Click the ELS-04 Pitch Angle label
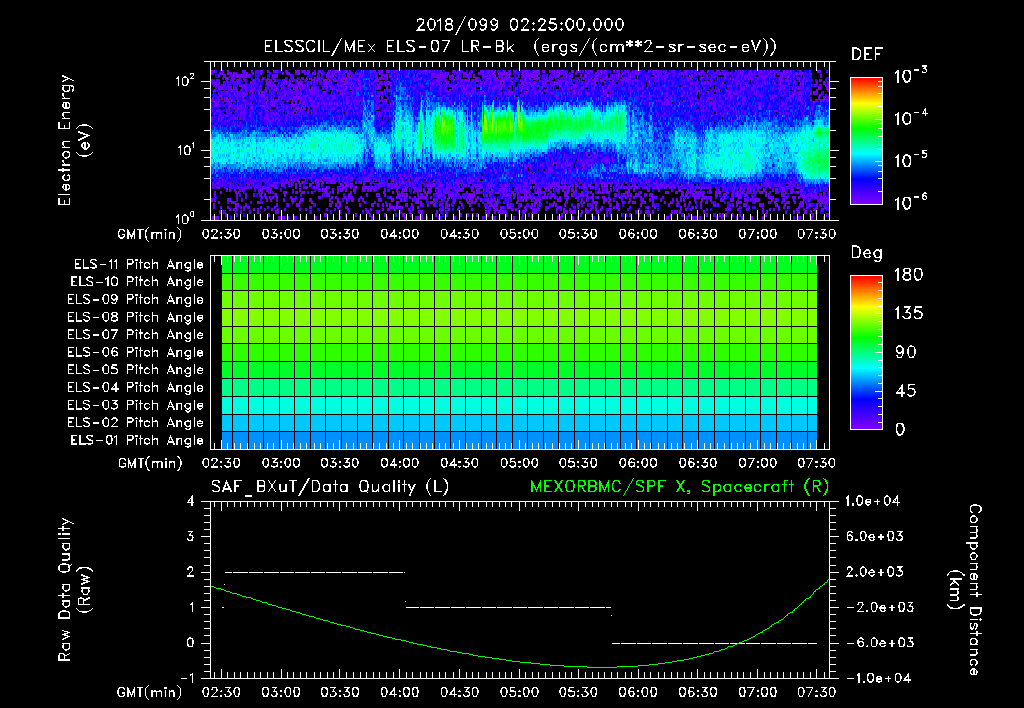Image resolution: width=1024 pixels, height=708 pixels. pos(138,387)
